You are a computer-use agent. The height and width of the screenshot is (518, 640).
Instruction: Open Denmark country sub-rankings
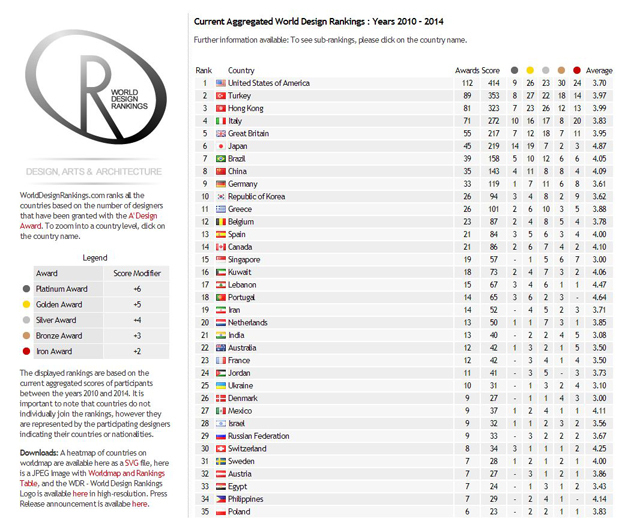(243, 398)
